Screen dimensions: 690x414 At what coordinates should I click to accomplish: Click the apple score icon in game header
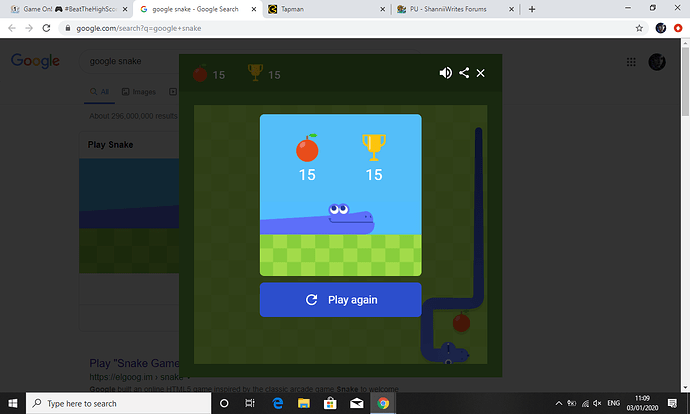pos(200,73)
